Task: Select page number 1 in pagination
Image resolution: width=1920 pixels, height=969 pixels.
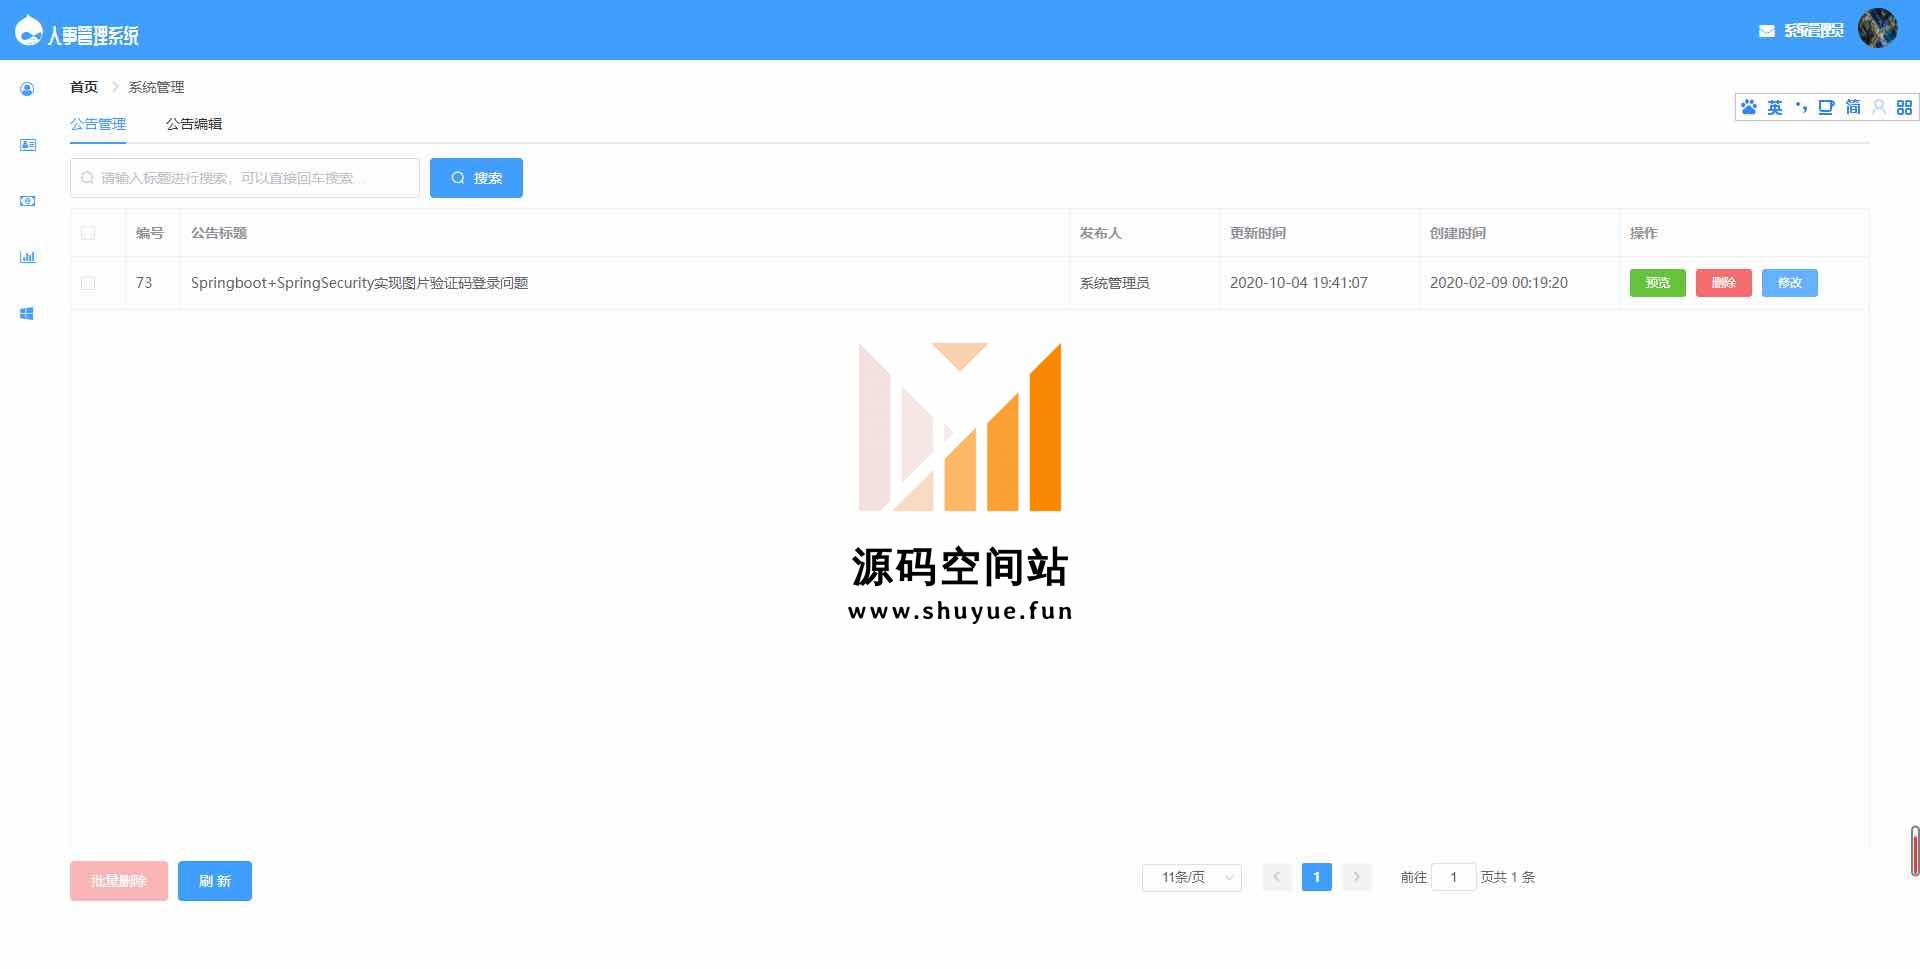Action: tap(1317, 877)
